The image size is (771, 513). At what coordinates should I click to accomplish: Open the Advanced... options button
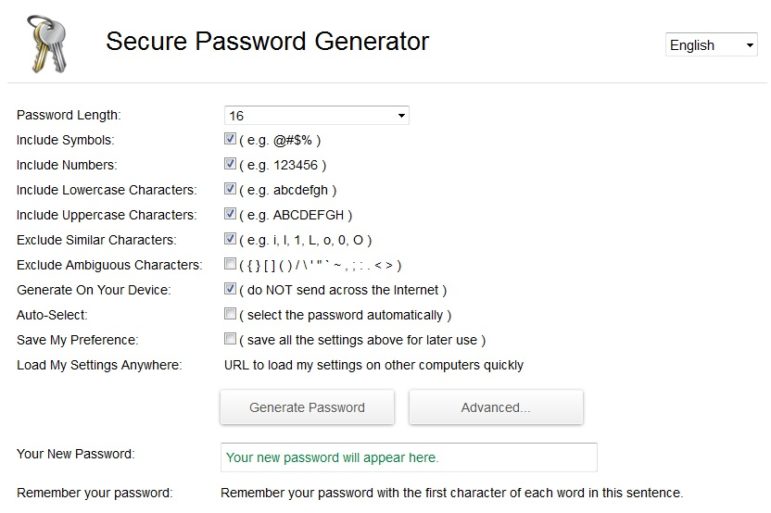click(x=495, y=407)
